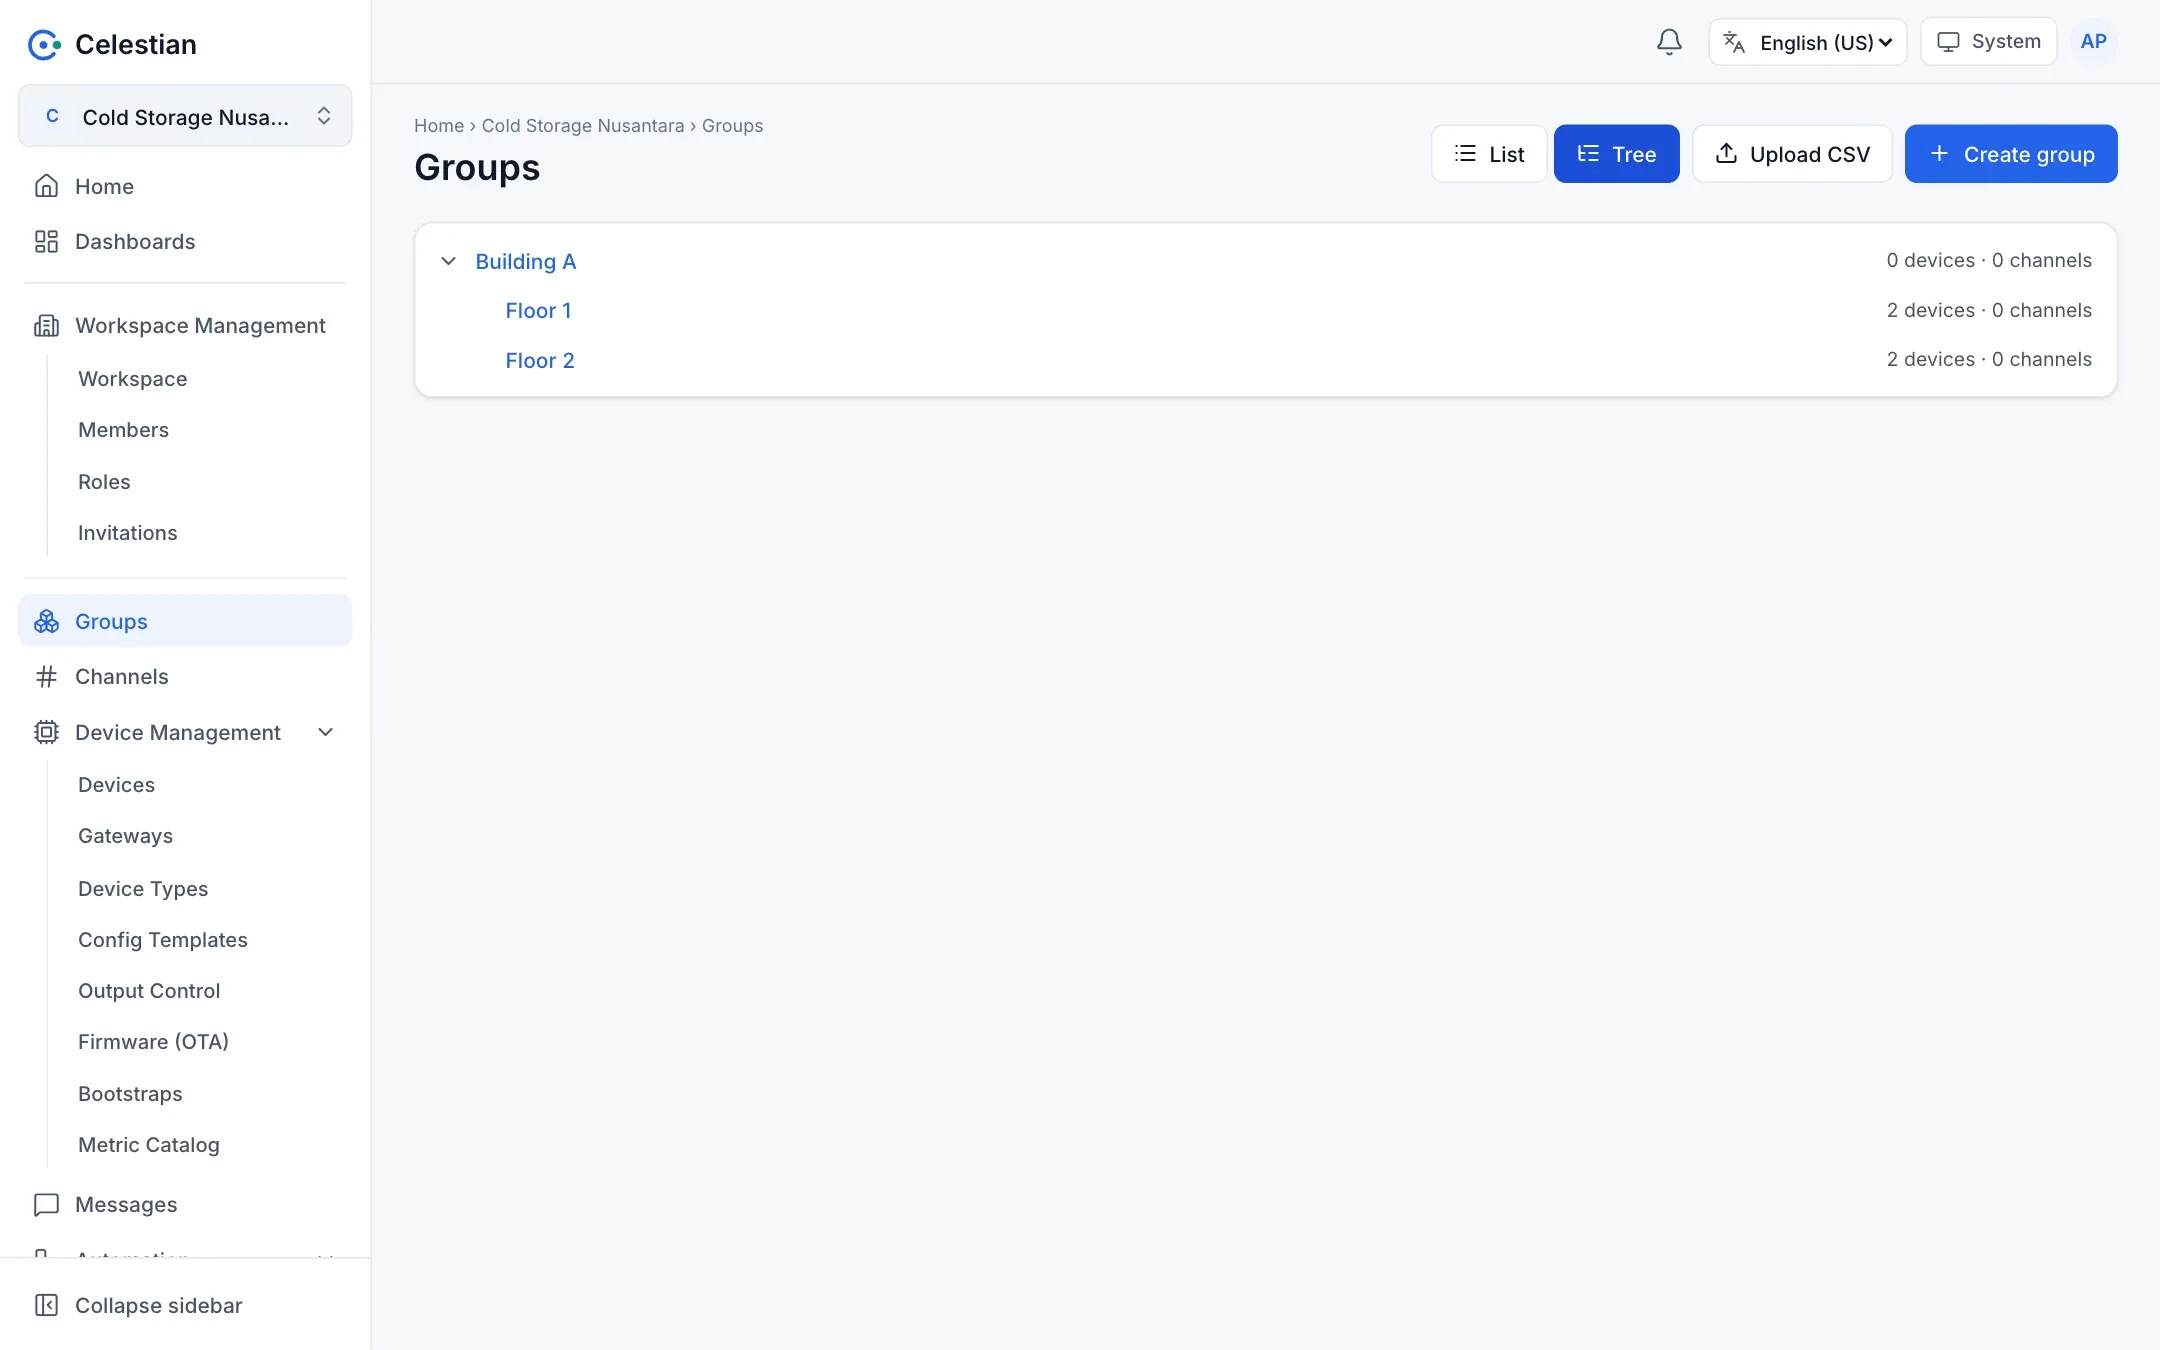Collapse the Device Management section chevron
Screen dimensions: 2160x1350
[x=325, y=732]
